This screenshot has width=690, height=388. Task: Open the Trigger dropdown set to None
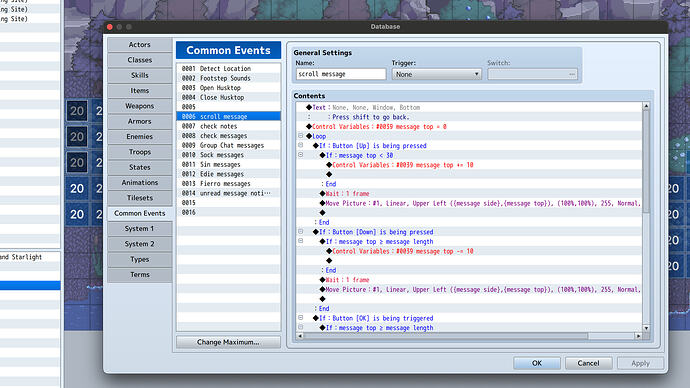[436, 74]
